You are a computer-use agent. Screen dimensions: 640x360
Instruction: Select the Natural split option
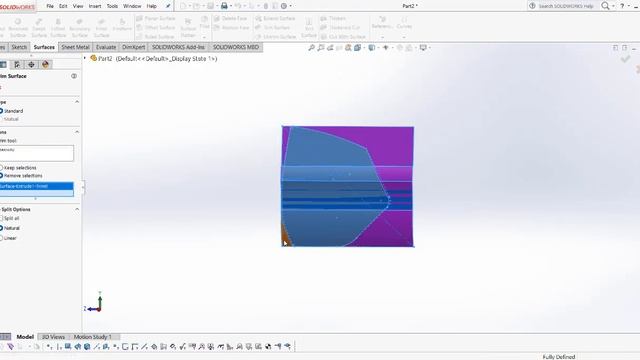pyautogui.click(x=10, y=228)
